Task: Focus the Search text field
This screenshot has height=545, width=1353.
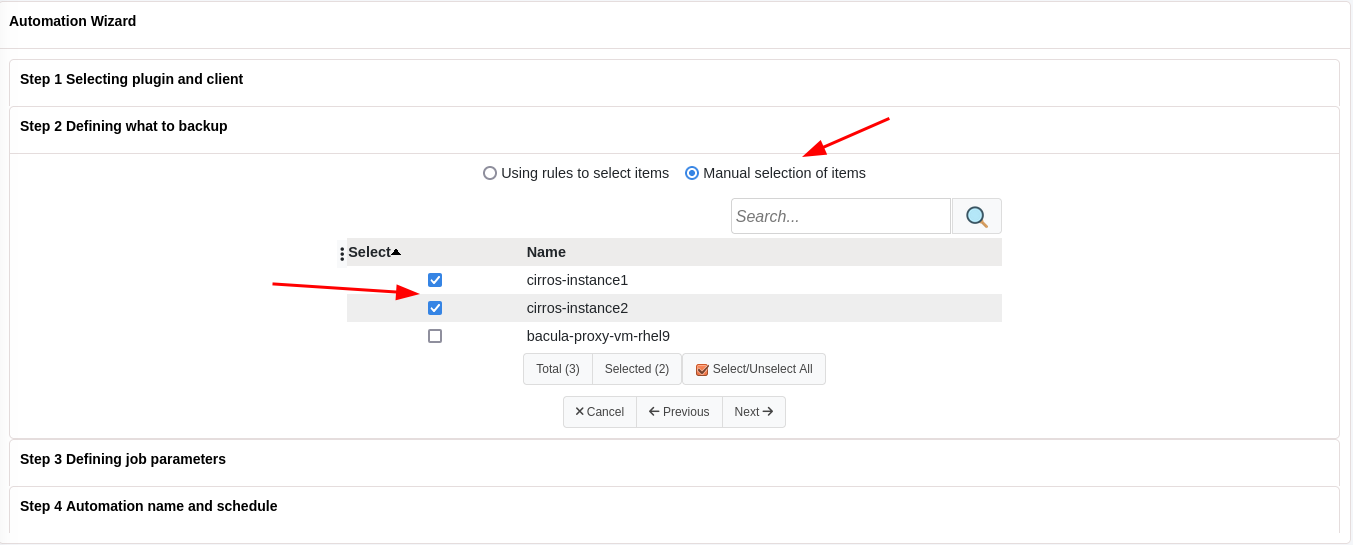Action: pyautogui.click(x=840, y=216)
